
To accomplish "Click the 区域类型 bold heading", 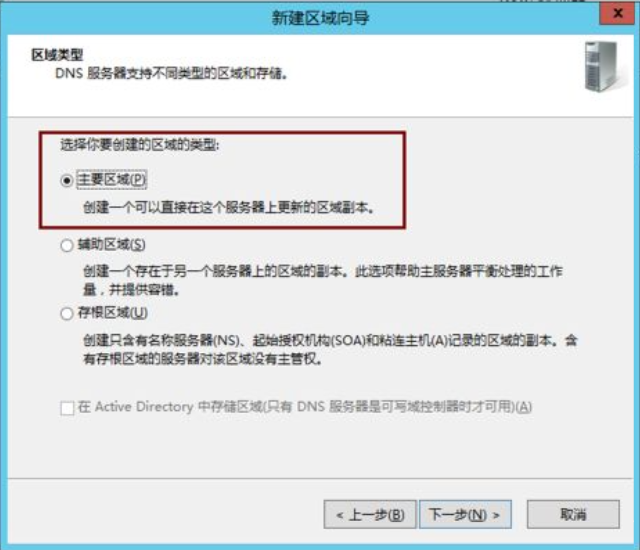I will coord(57,55).
